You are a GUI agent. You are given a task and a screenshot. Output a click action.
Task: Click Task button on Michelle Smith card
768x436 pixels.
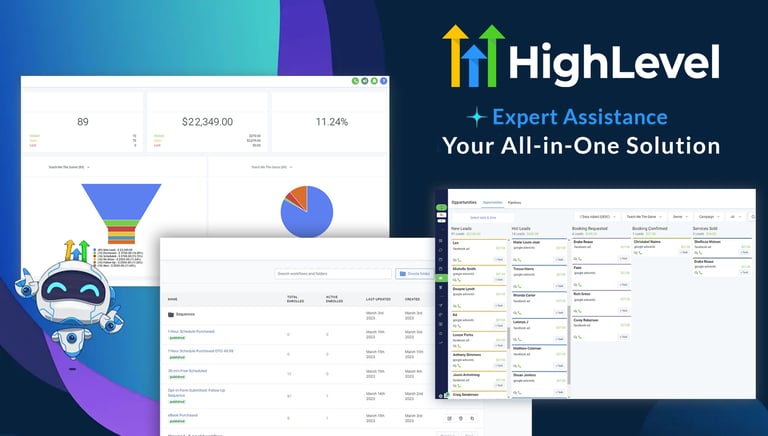tap(499, 279)
